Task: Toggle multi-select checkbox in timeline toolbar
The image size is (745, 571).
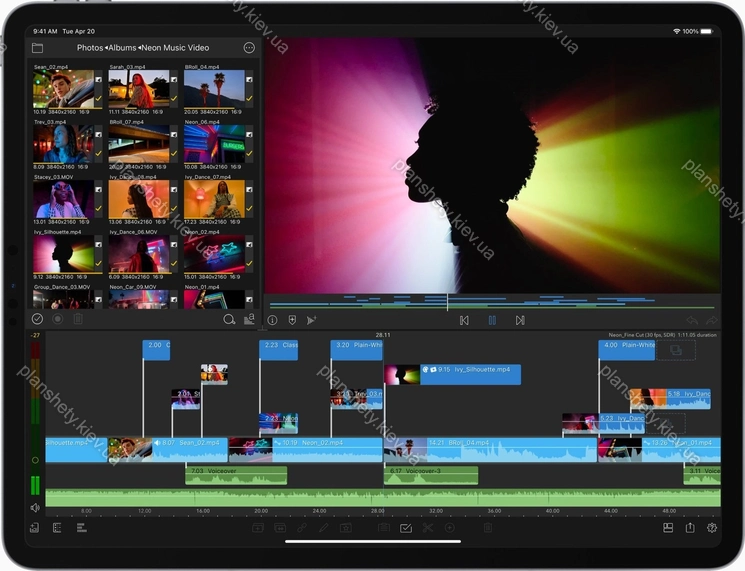Action: point(406,527)
